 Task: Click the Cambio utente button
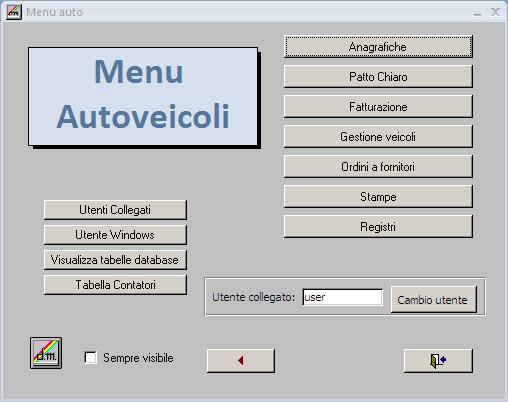(x=434, y=300)
